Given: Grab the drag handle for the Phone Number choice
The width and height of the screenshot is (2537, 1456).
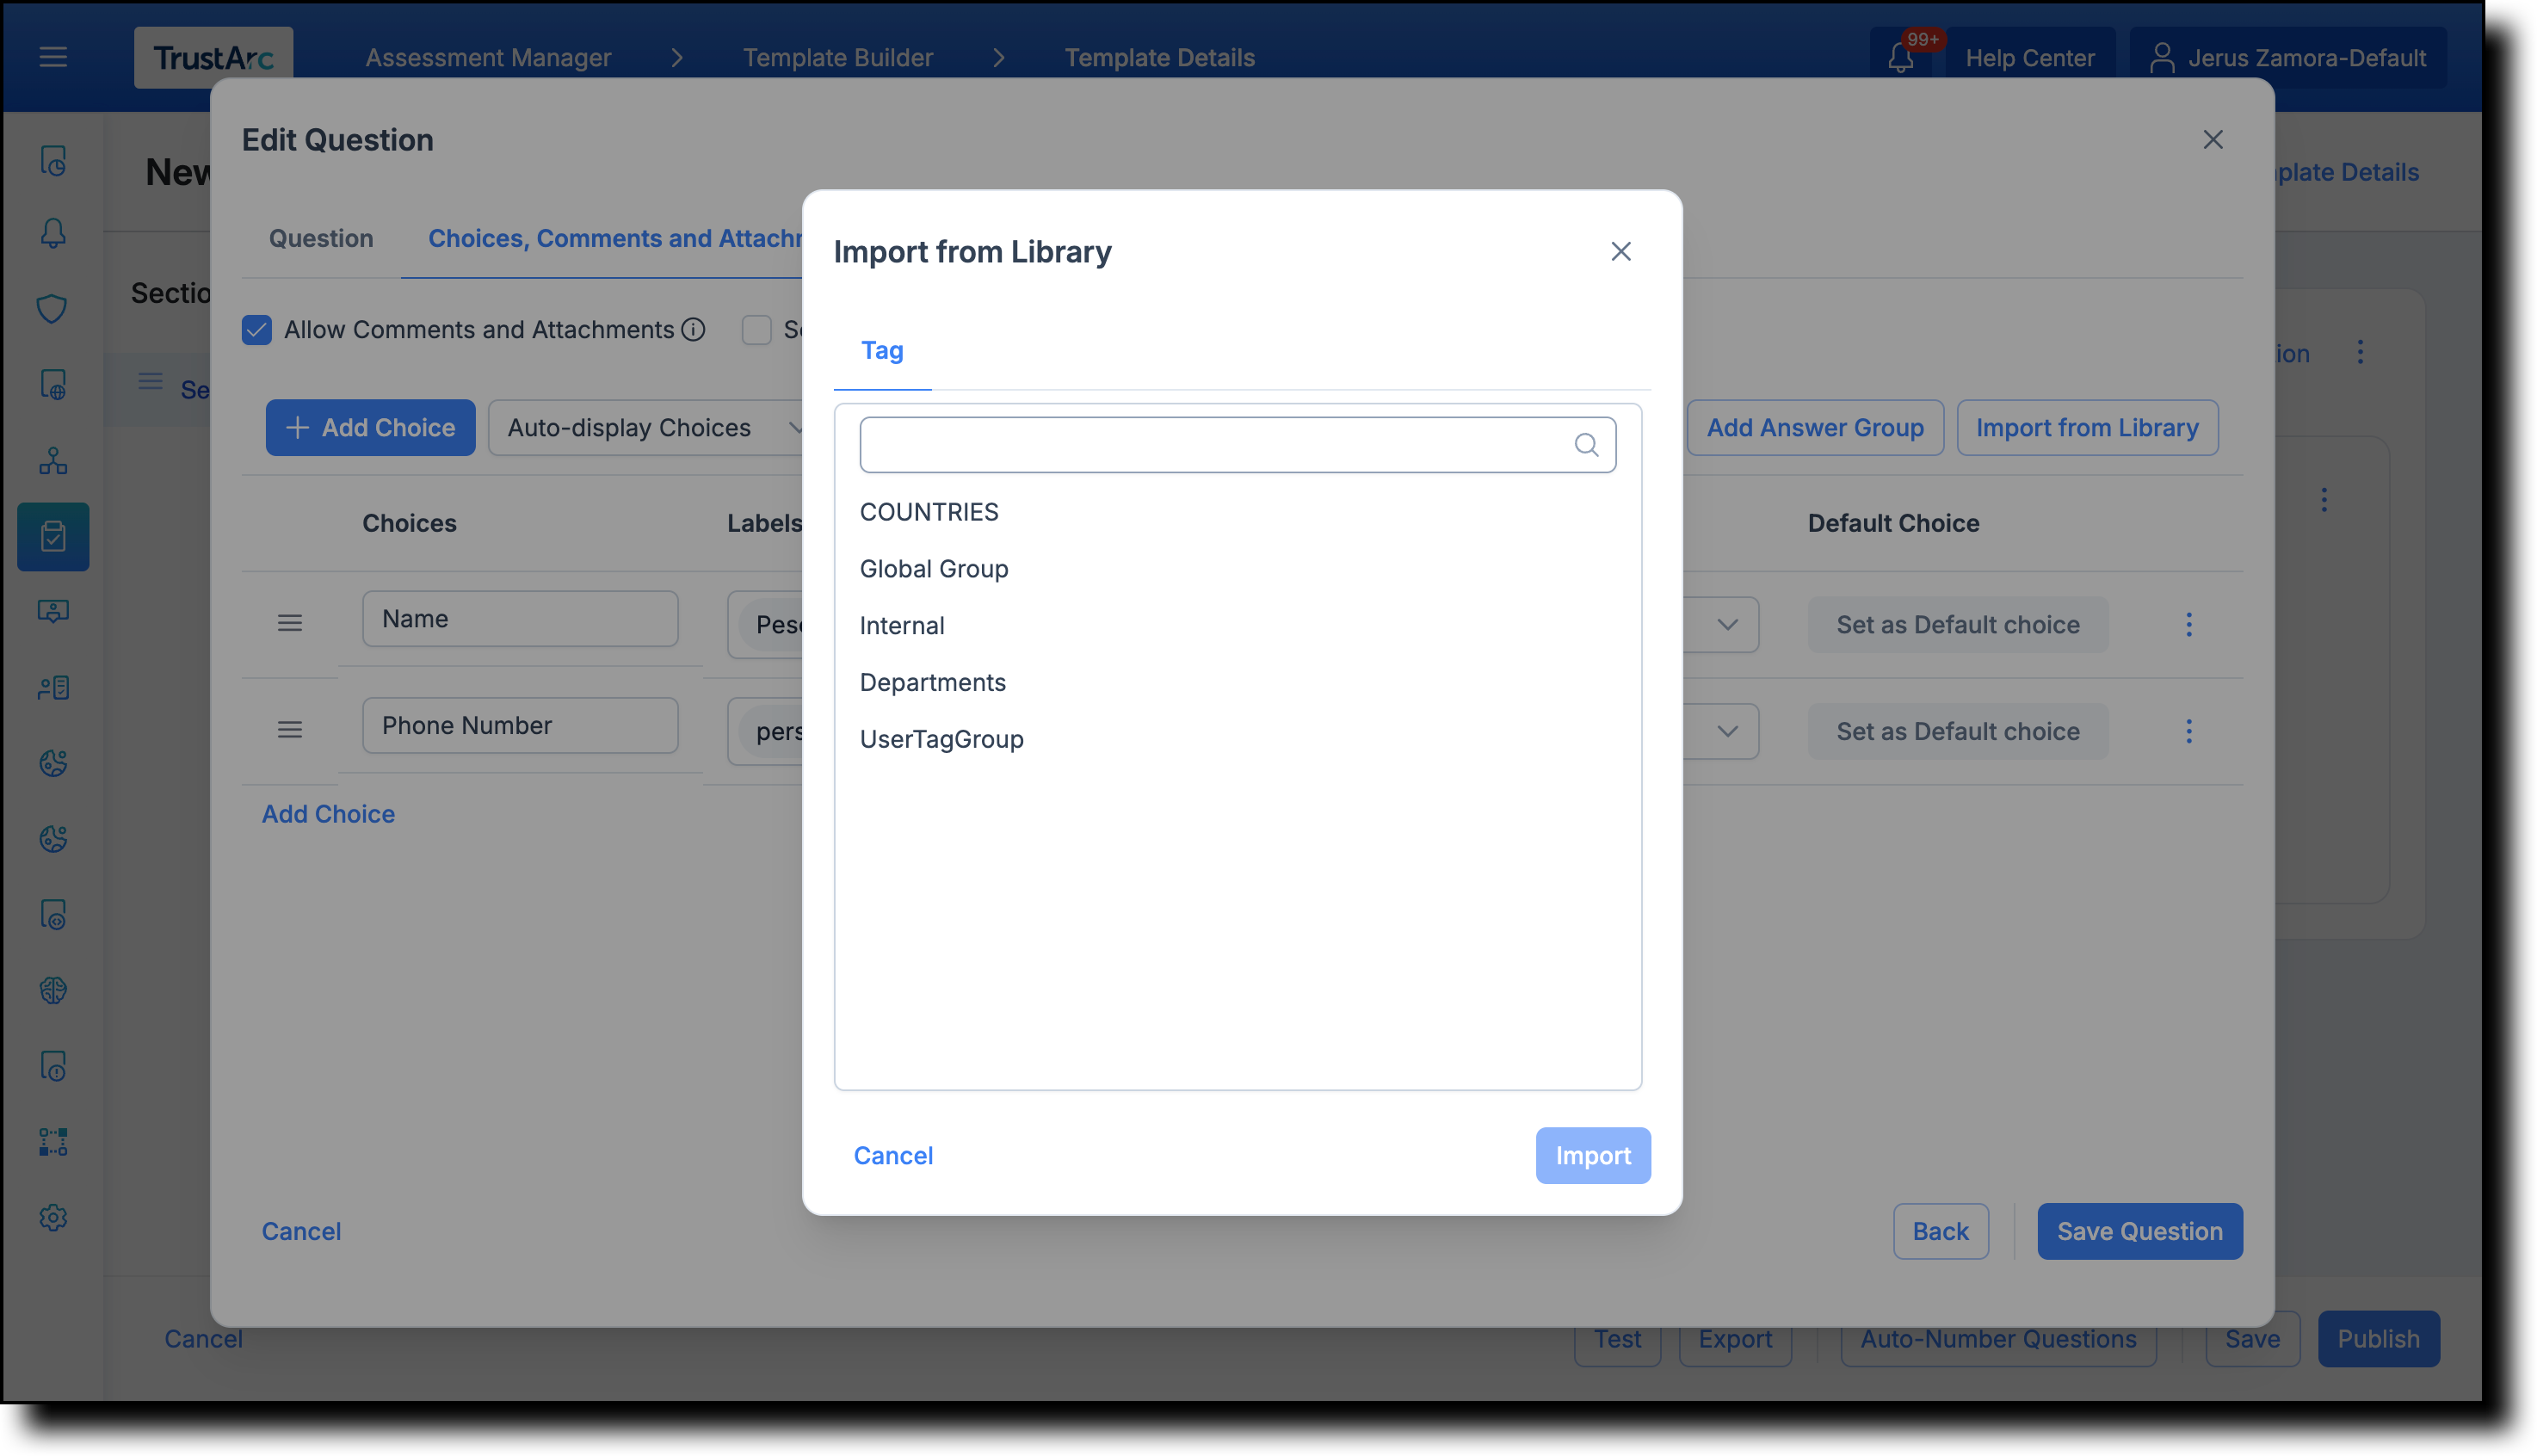Looking at the screenshot, I should pos(290,729).
